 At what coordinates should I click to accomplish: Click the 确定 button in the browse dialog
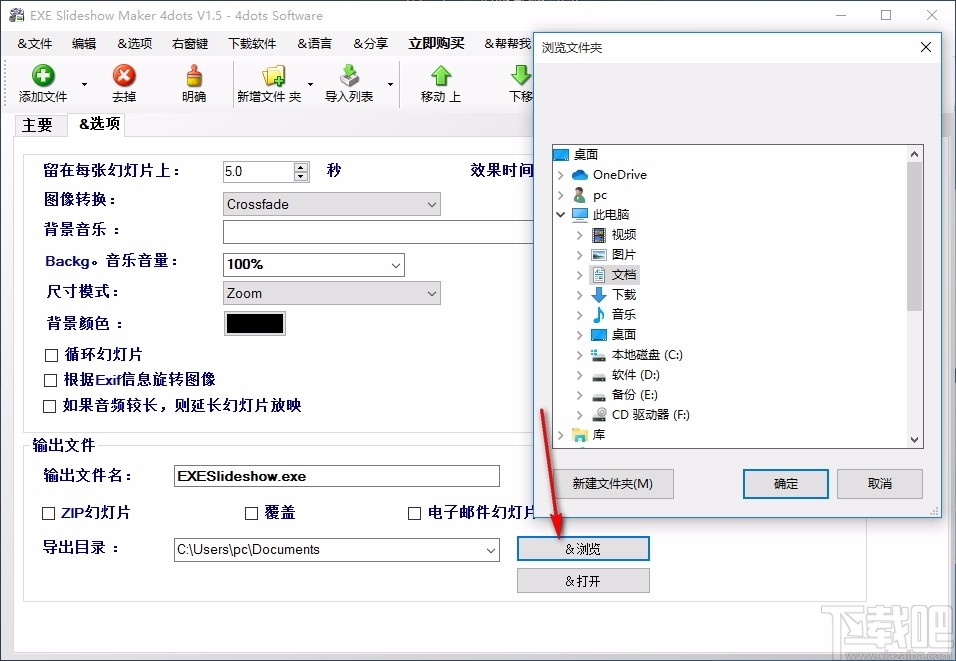point(785,484)
